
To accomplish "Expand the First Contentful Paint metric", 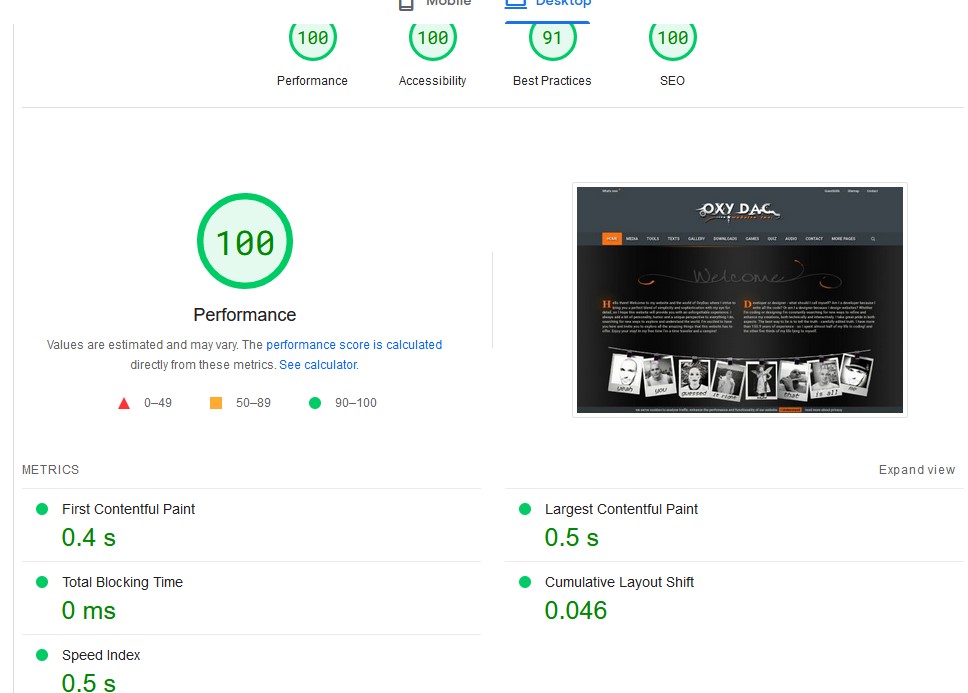I will click(251, 525).
